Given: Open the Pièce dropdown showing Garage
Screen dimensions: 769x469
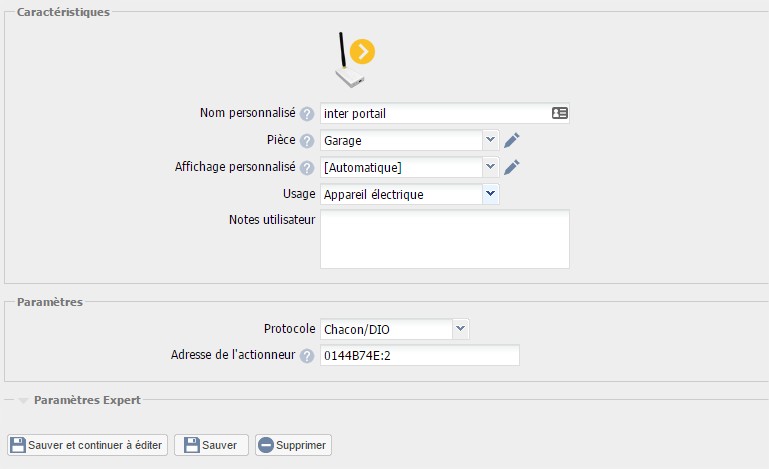Looking at the screenshot, I should [x=410, y=141].
